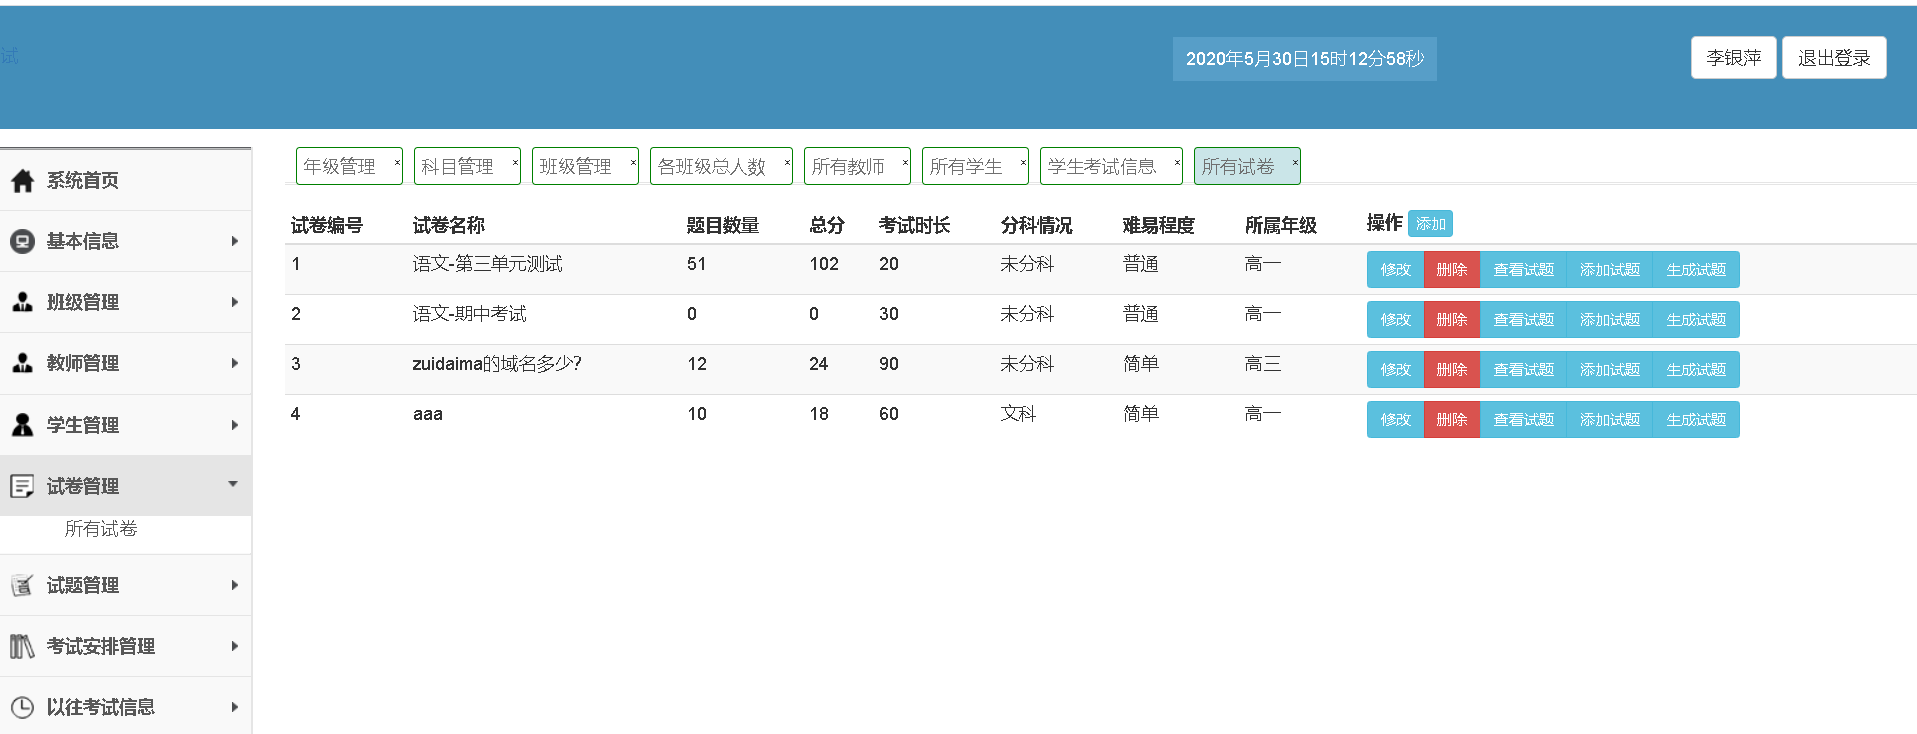Expand the 以往考试信息 sidebar arrow
The image size is (1917, 734).
(x=234, y=707)
